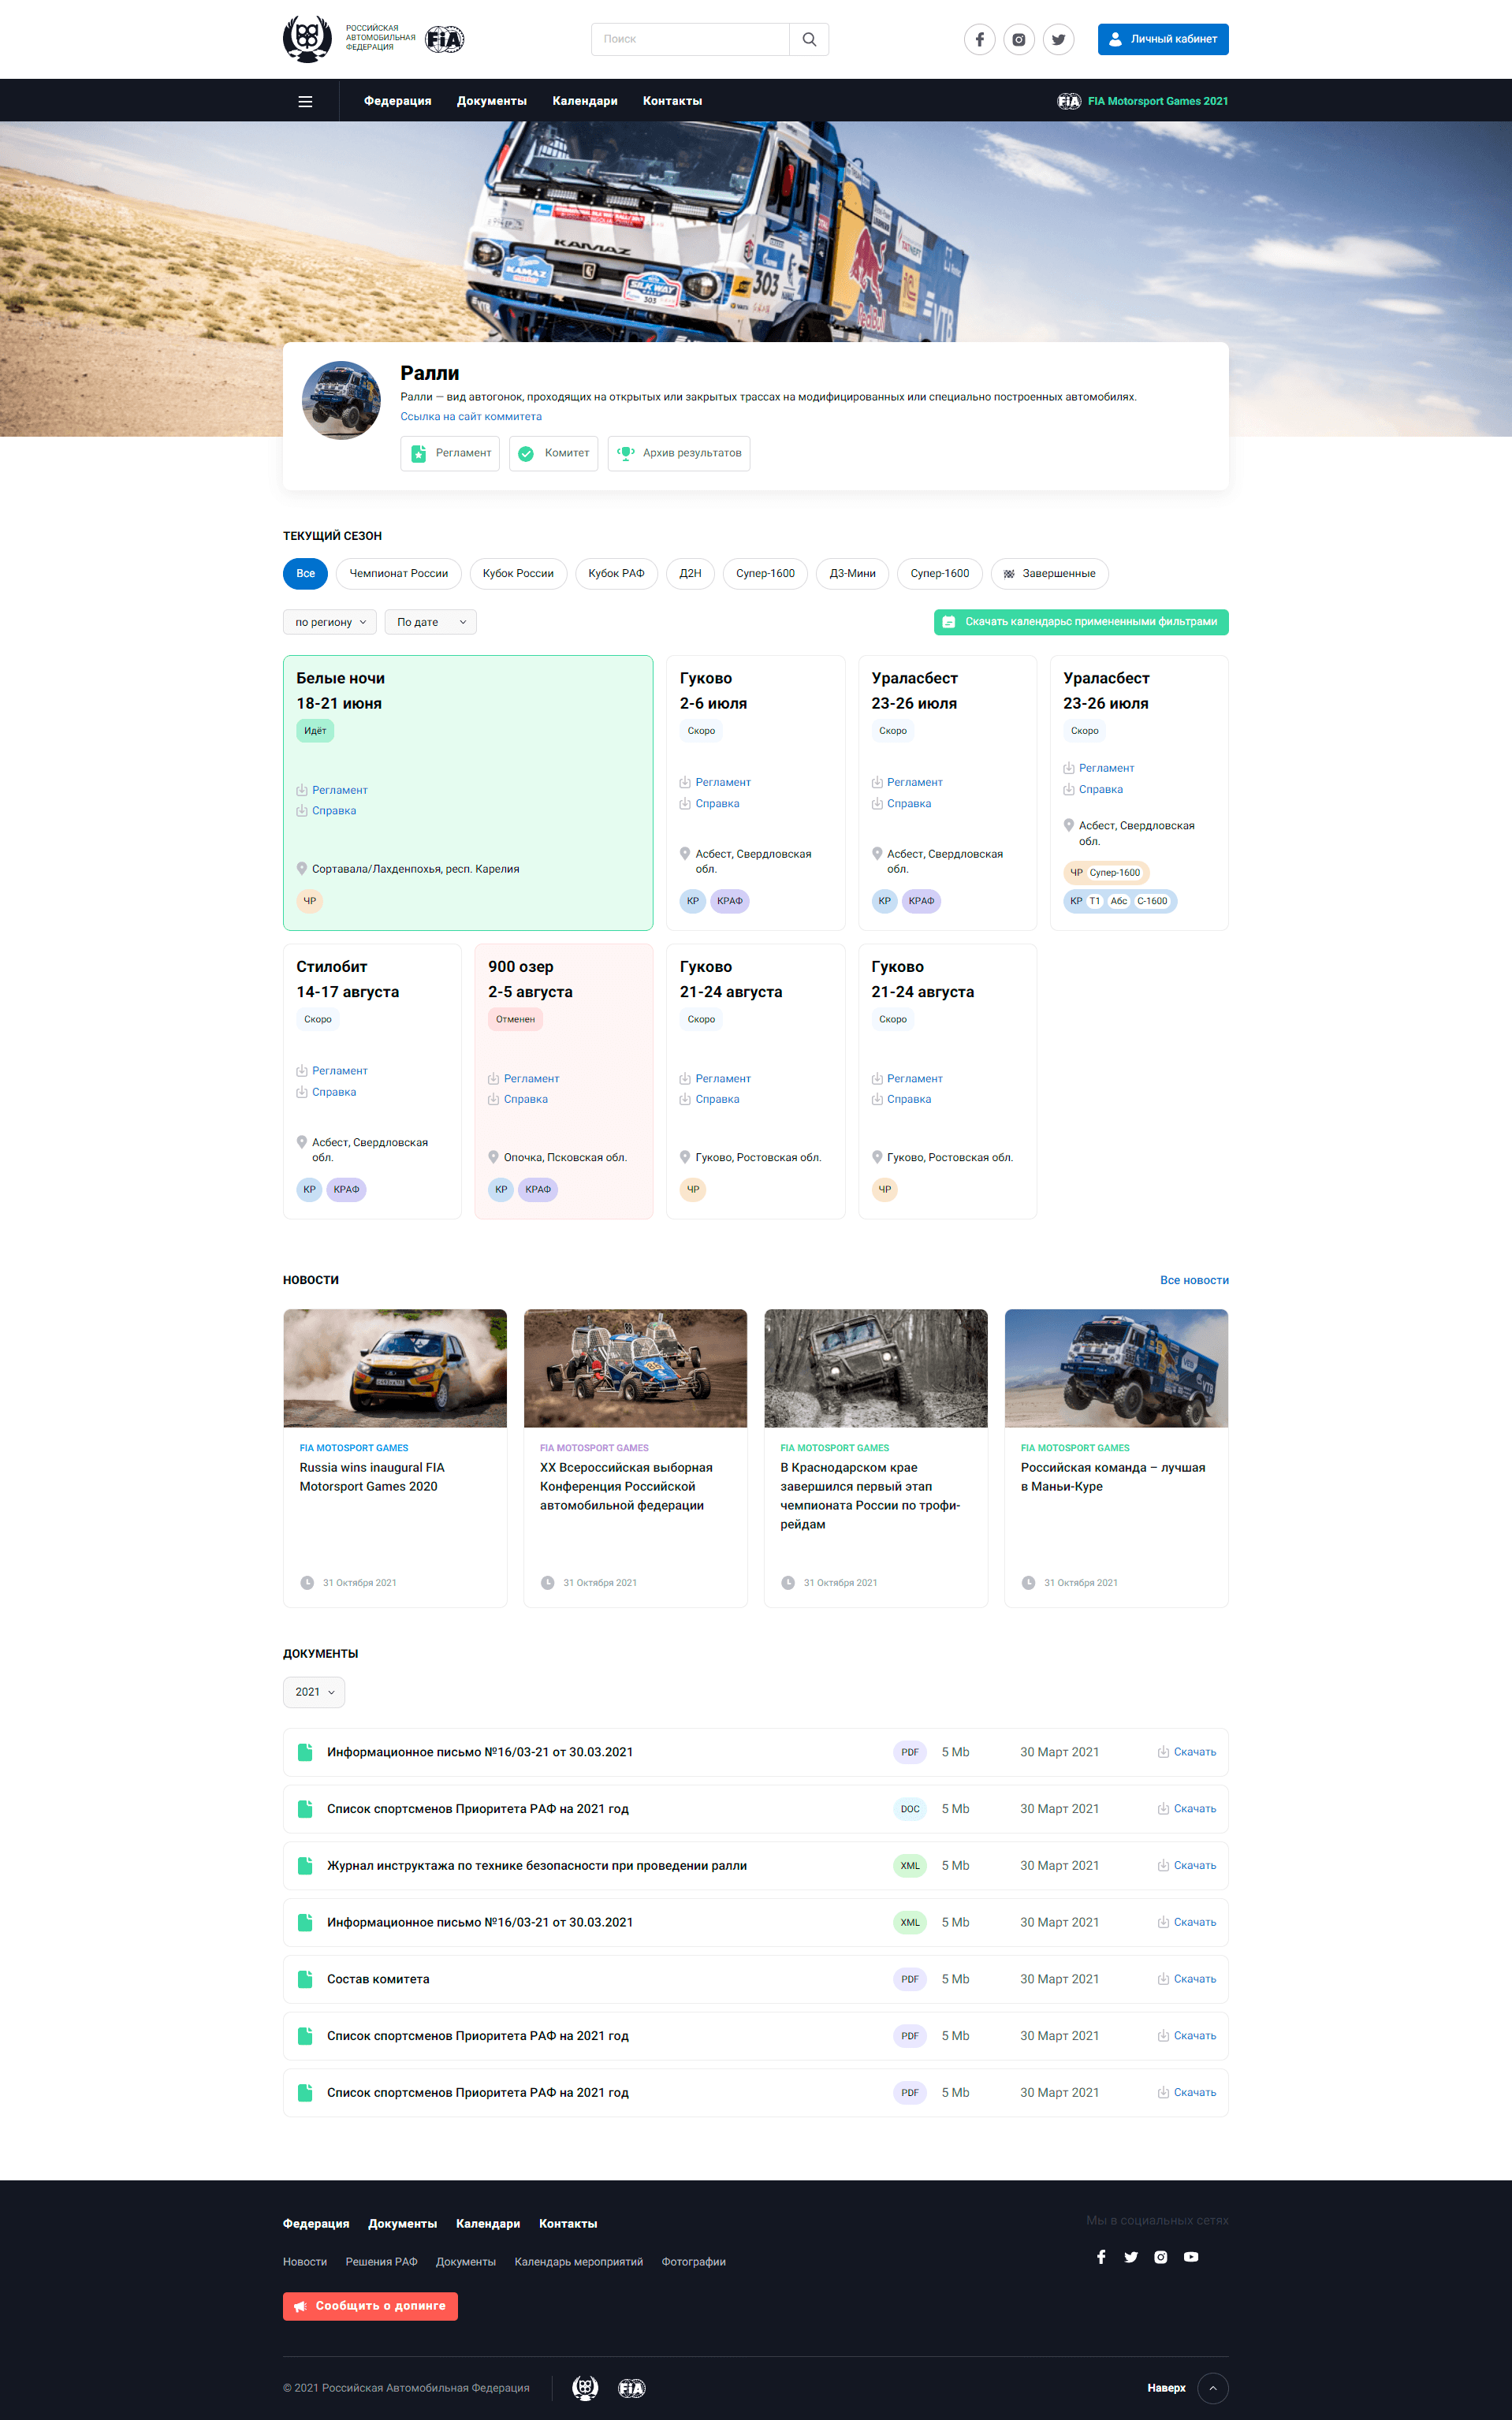Click the ЧР badge on Белые ночи card
Screen dimensions: 1512x2420
310,900
